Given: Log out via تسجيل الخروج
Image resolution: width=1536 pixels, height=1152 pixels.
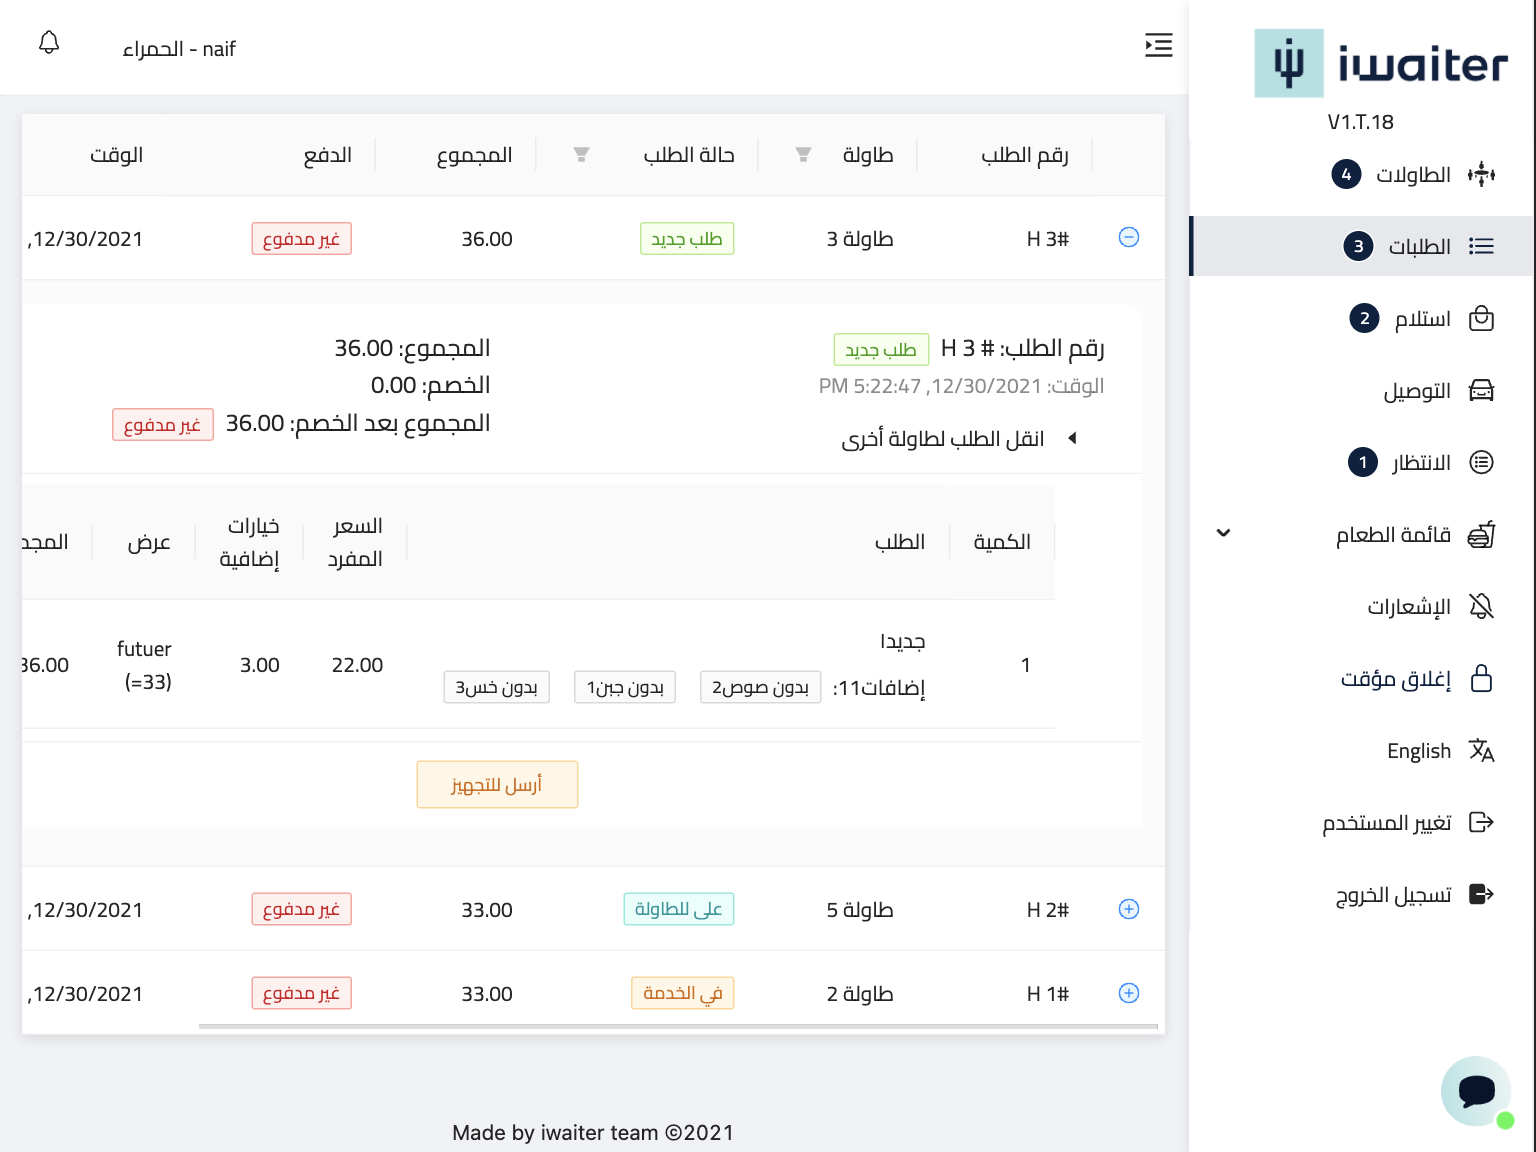Looking at the screenshot, I should [1393, 894].
